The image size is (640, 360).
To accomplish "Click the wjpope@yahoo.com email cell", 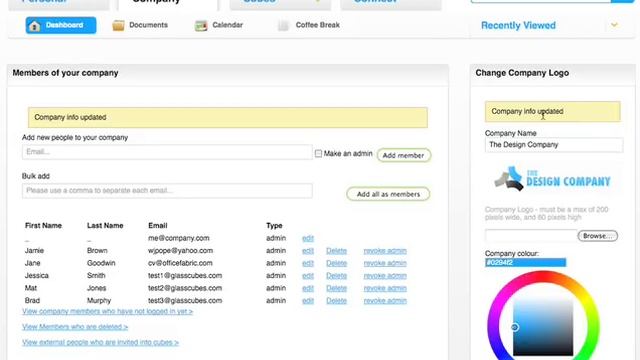I will (180, 251).
